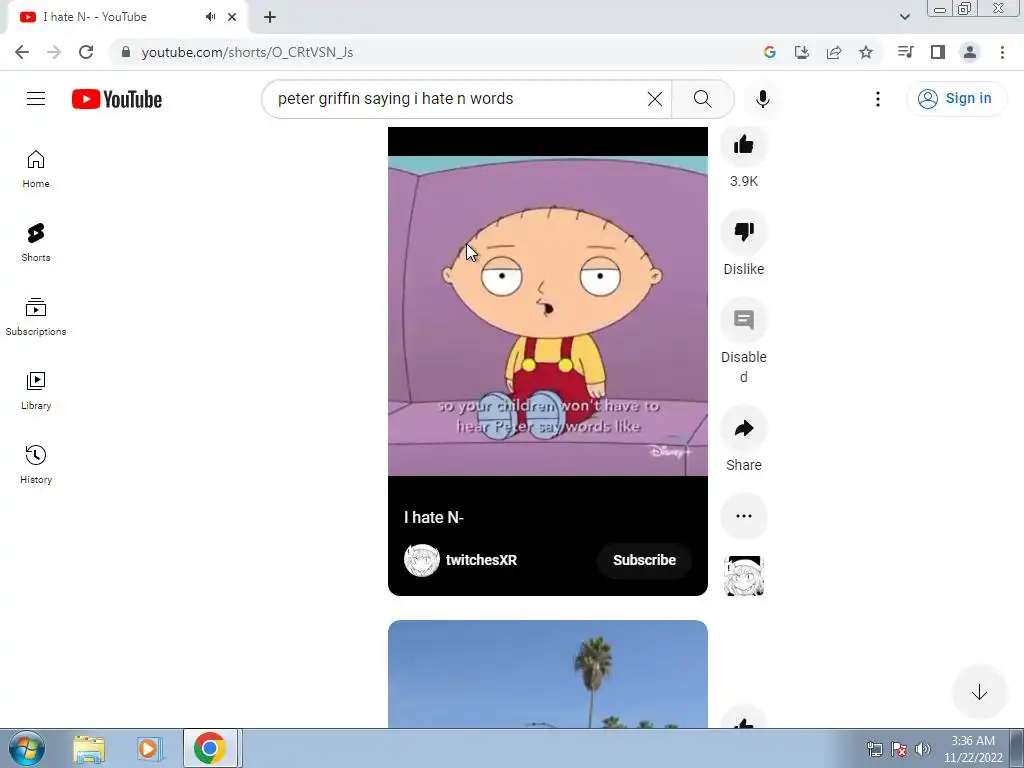The image size is (1024, 768).
Task: Open Chrome profile avatar menu
Action: click(969, 52)
